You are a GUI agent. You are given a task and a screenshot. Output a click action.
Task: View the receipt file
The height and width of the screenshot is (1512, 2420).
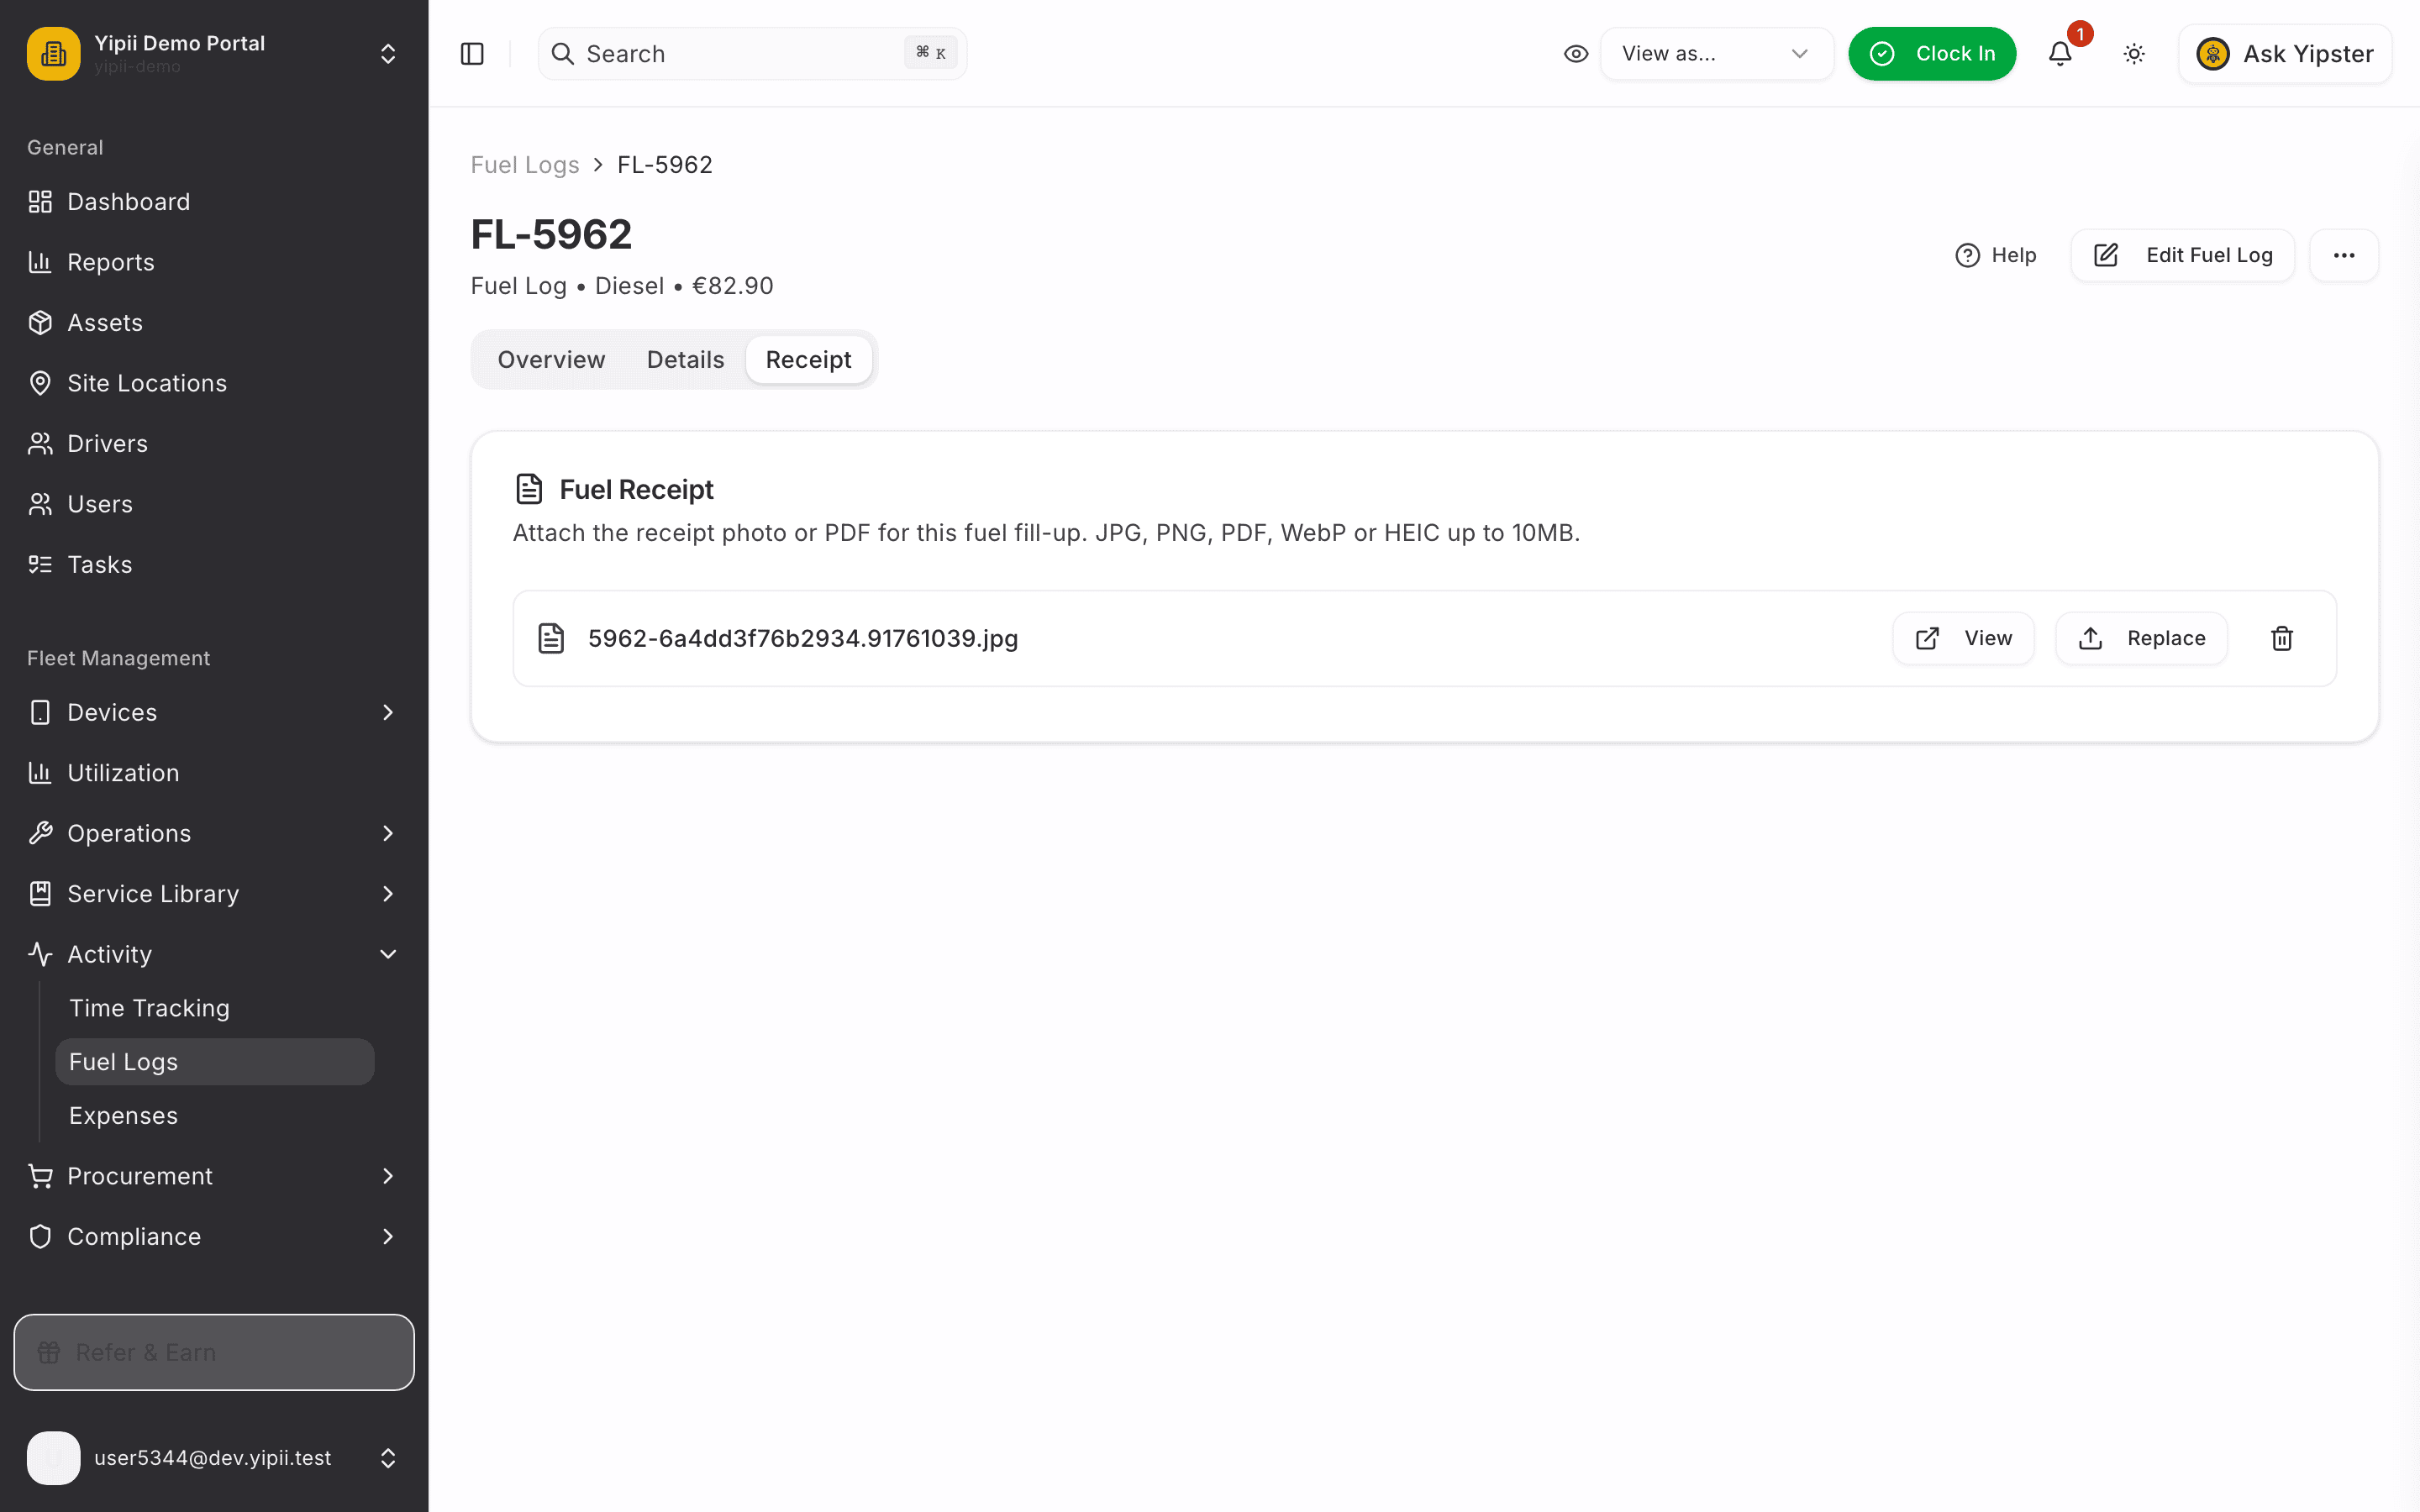pyautogui.click(x=1963, y=638)
